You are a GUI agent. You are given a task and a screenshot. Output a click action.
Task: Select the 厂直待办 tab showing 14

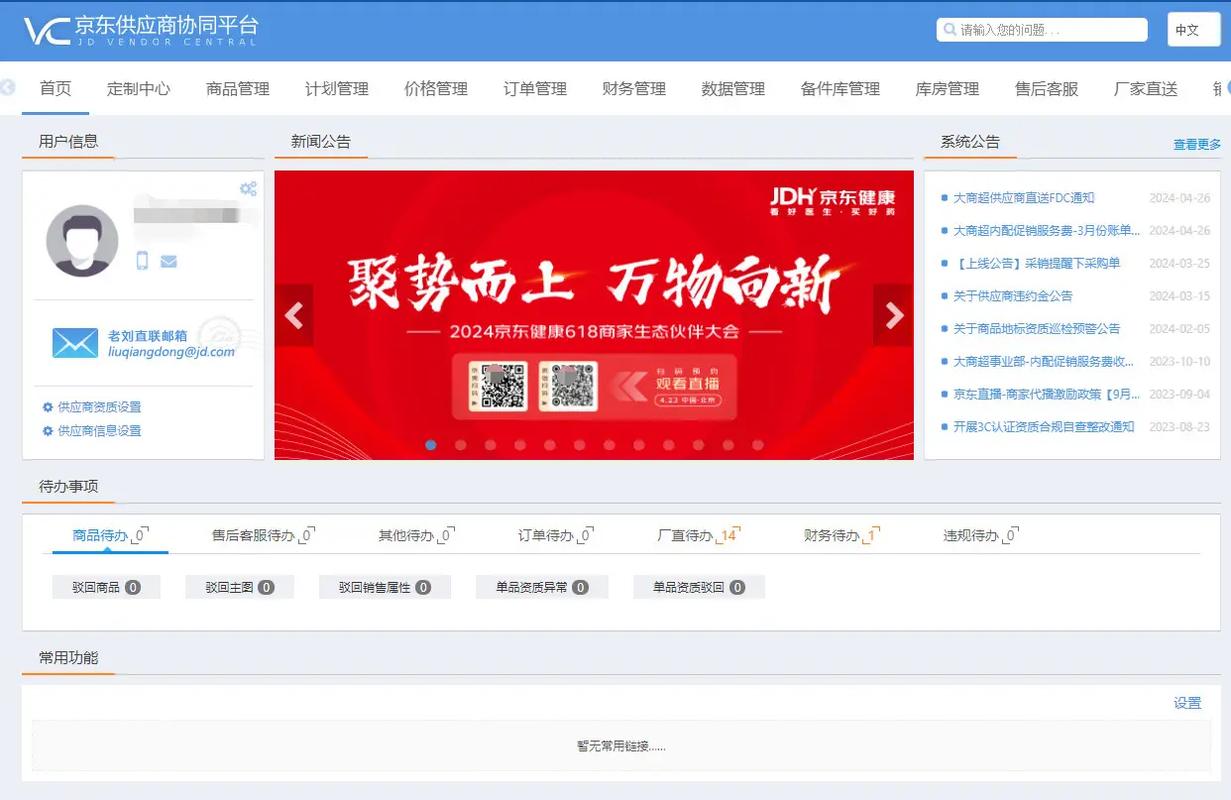click(x=699, y=536)
